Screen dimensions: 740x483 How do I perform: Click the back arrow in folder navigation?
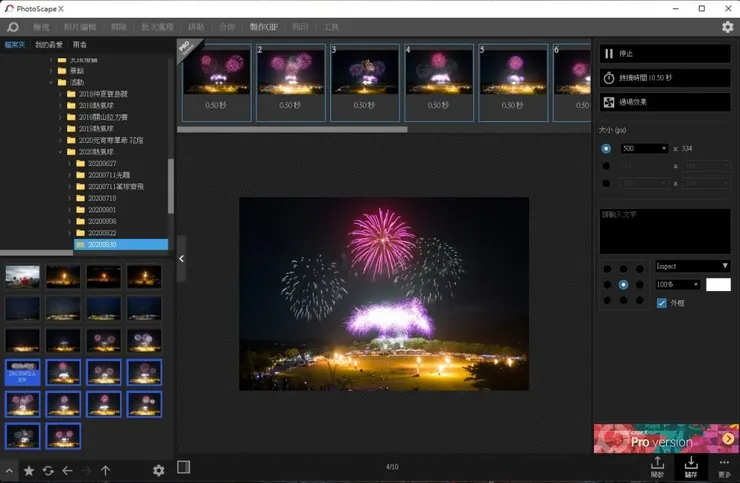[x=67, y=470]
